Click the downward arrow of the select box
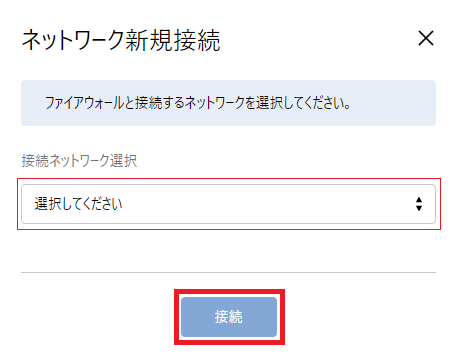 (419, 208)
